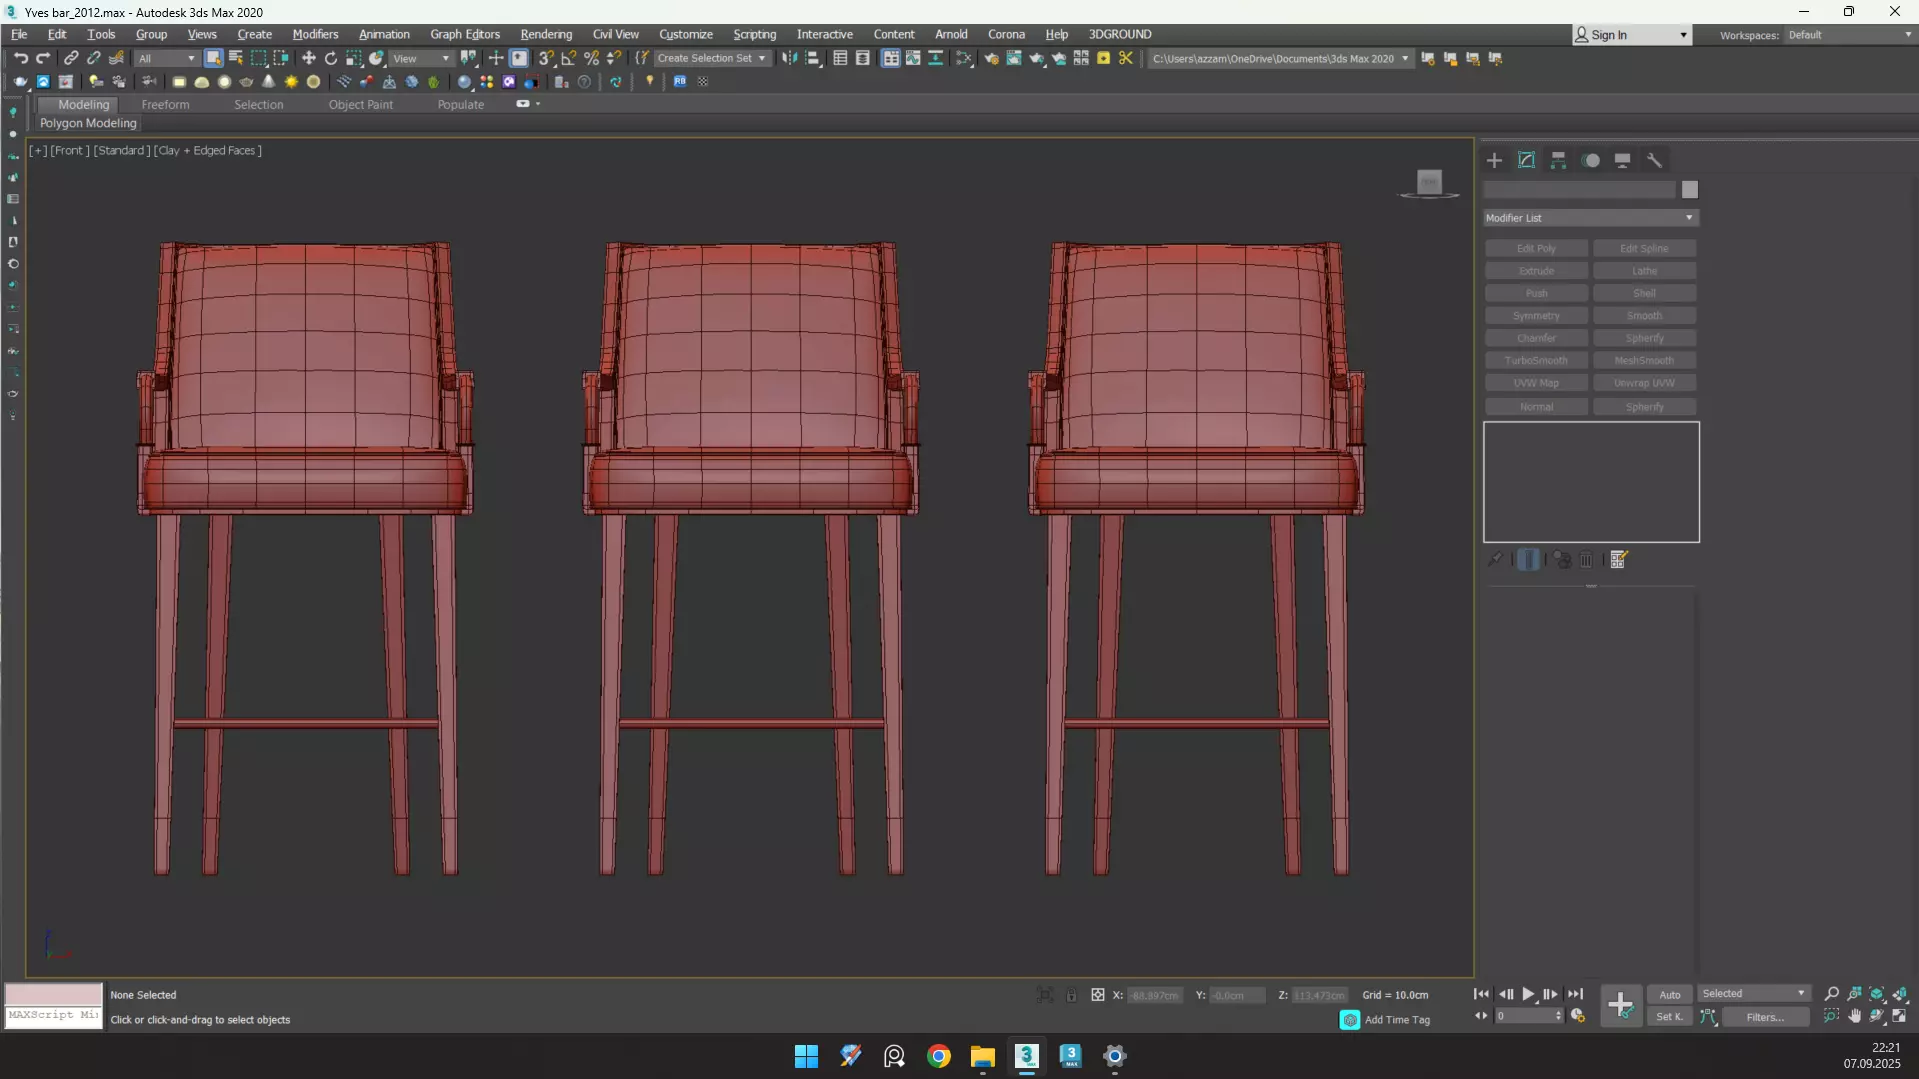1919x1079 pixels.
Task: Open the project path dropdown
Action: click(1405, 59)
